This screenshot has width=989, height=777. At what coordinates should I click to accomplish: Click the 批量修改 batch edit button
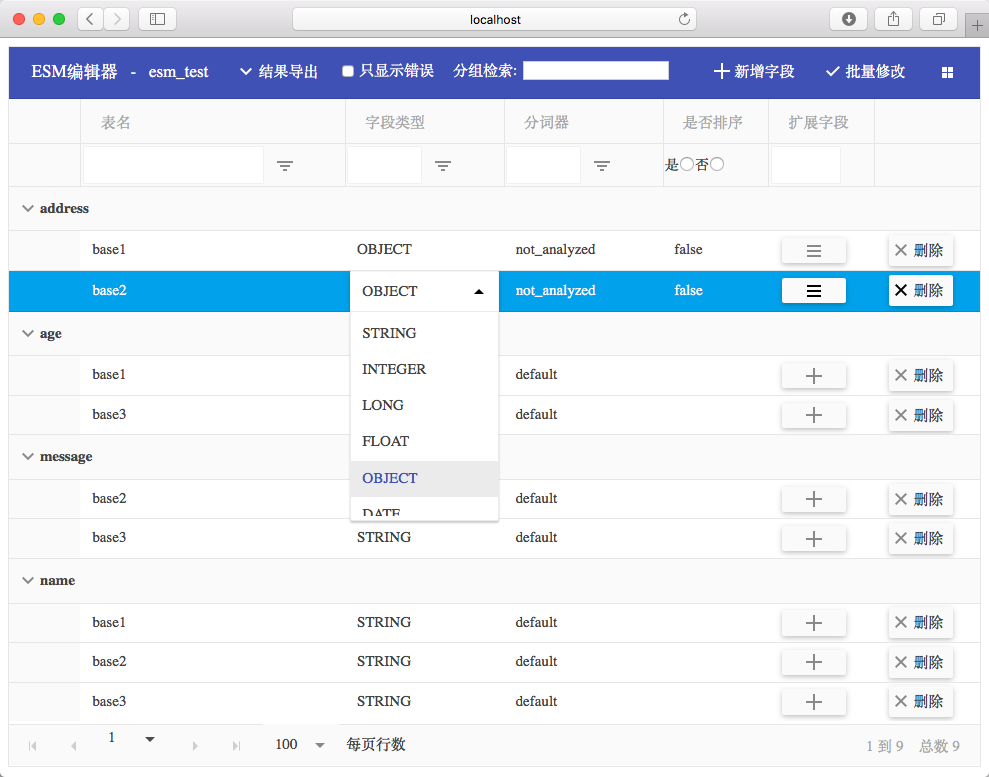pyautogui.click(x=865, y=71)
